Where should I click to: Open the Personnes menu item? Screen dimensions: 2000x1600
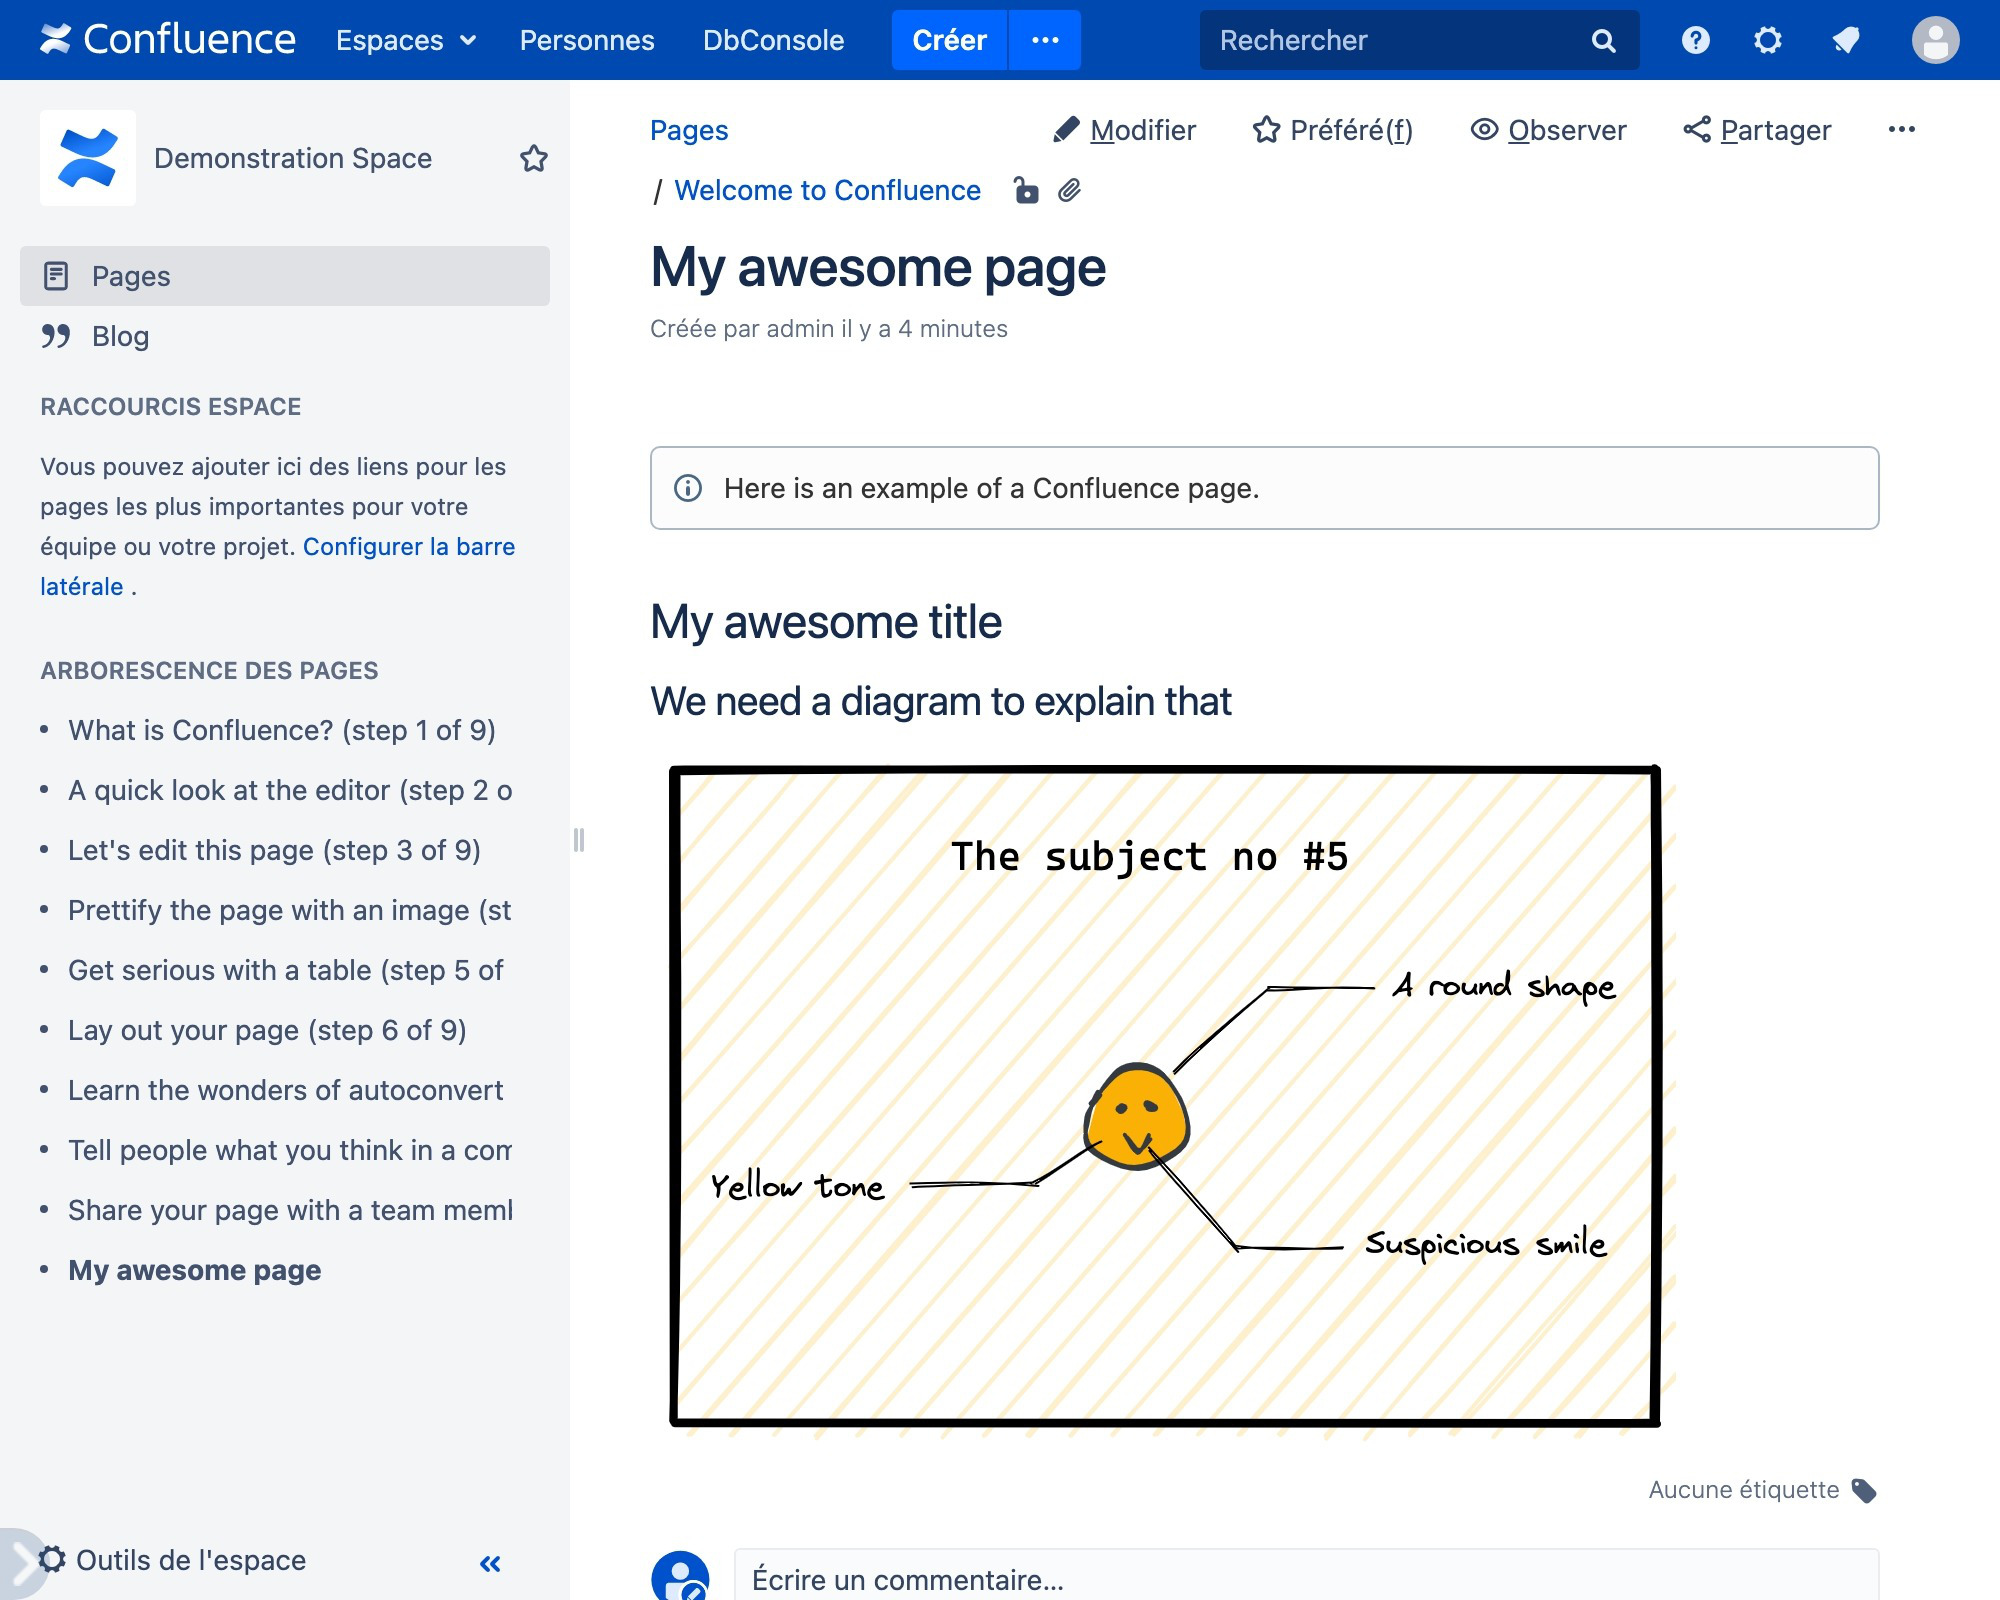[x=587, y=40]
